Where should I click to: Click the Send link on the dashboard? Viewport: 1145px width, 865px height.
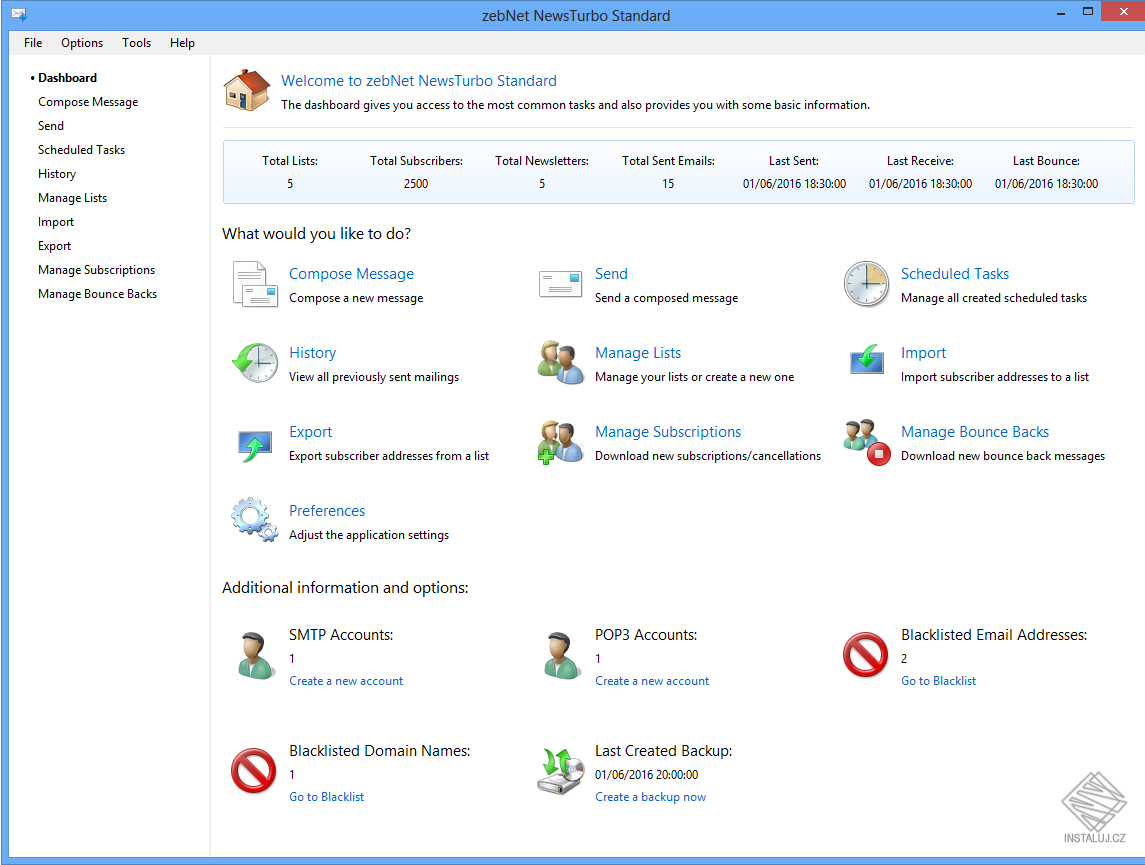click(x=611, y=274)
